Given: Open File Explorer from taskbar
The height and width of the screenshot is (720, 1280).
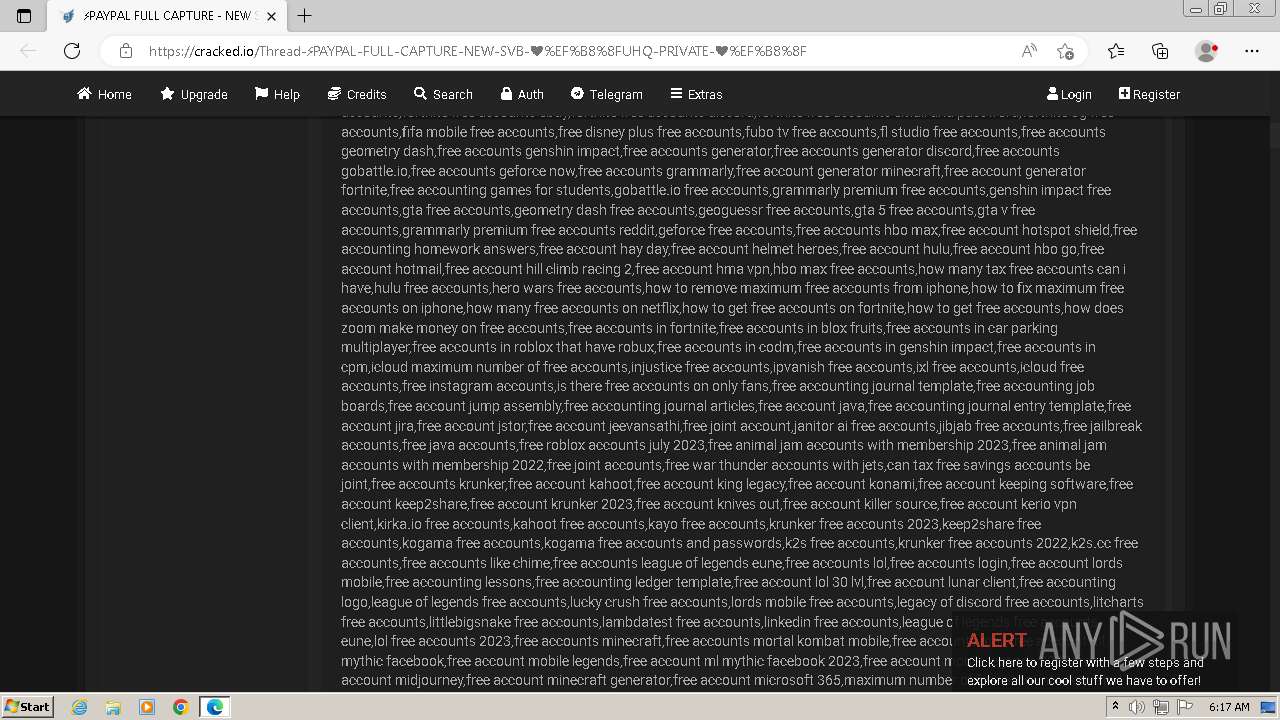Looking at the screenshot, I should [113, 707].
